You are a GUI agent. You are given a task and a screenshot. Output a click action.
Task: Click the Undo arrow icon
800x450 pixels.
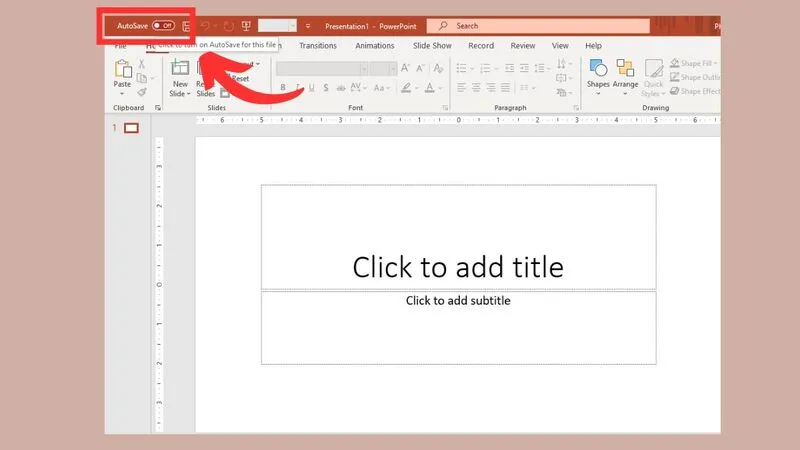click(x=205, y=26)
